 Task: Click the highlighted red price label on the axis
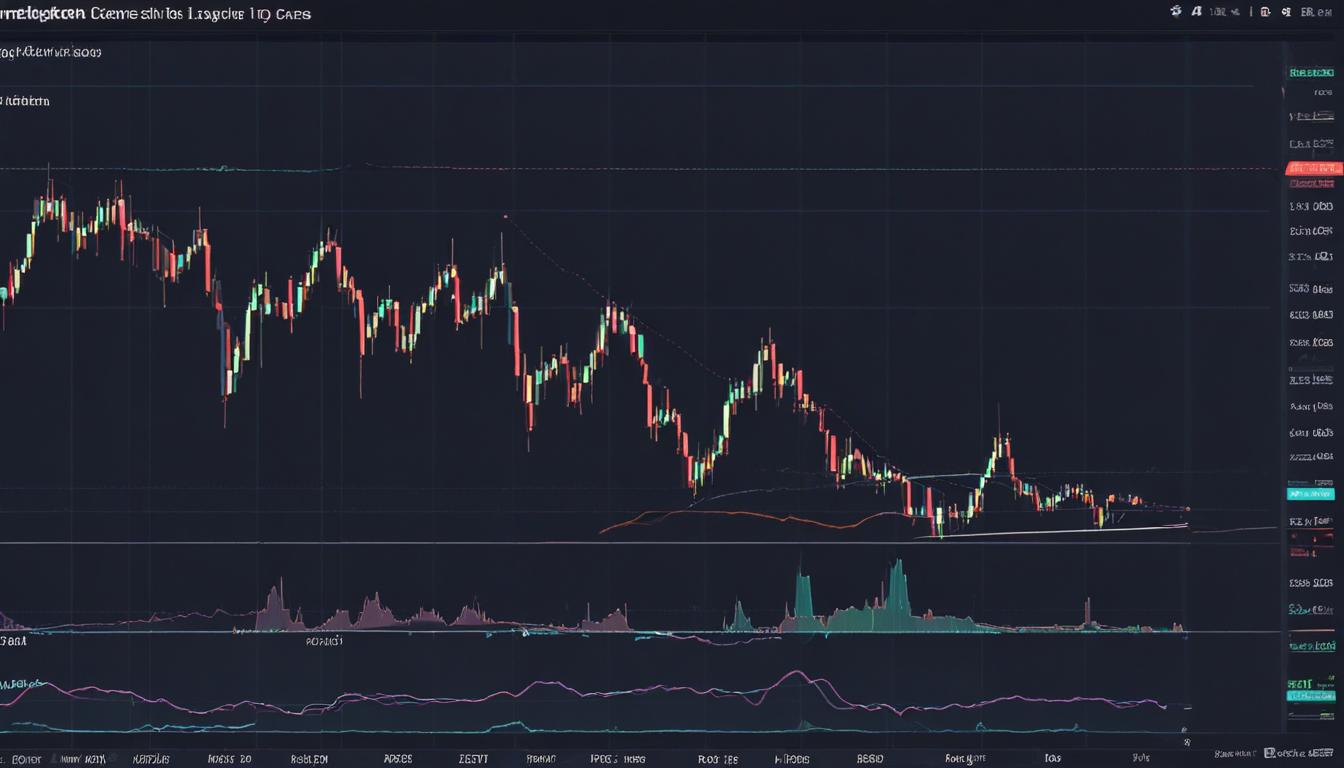(x=1313, y=168)
